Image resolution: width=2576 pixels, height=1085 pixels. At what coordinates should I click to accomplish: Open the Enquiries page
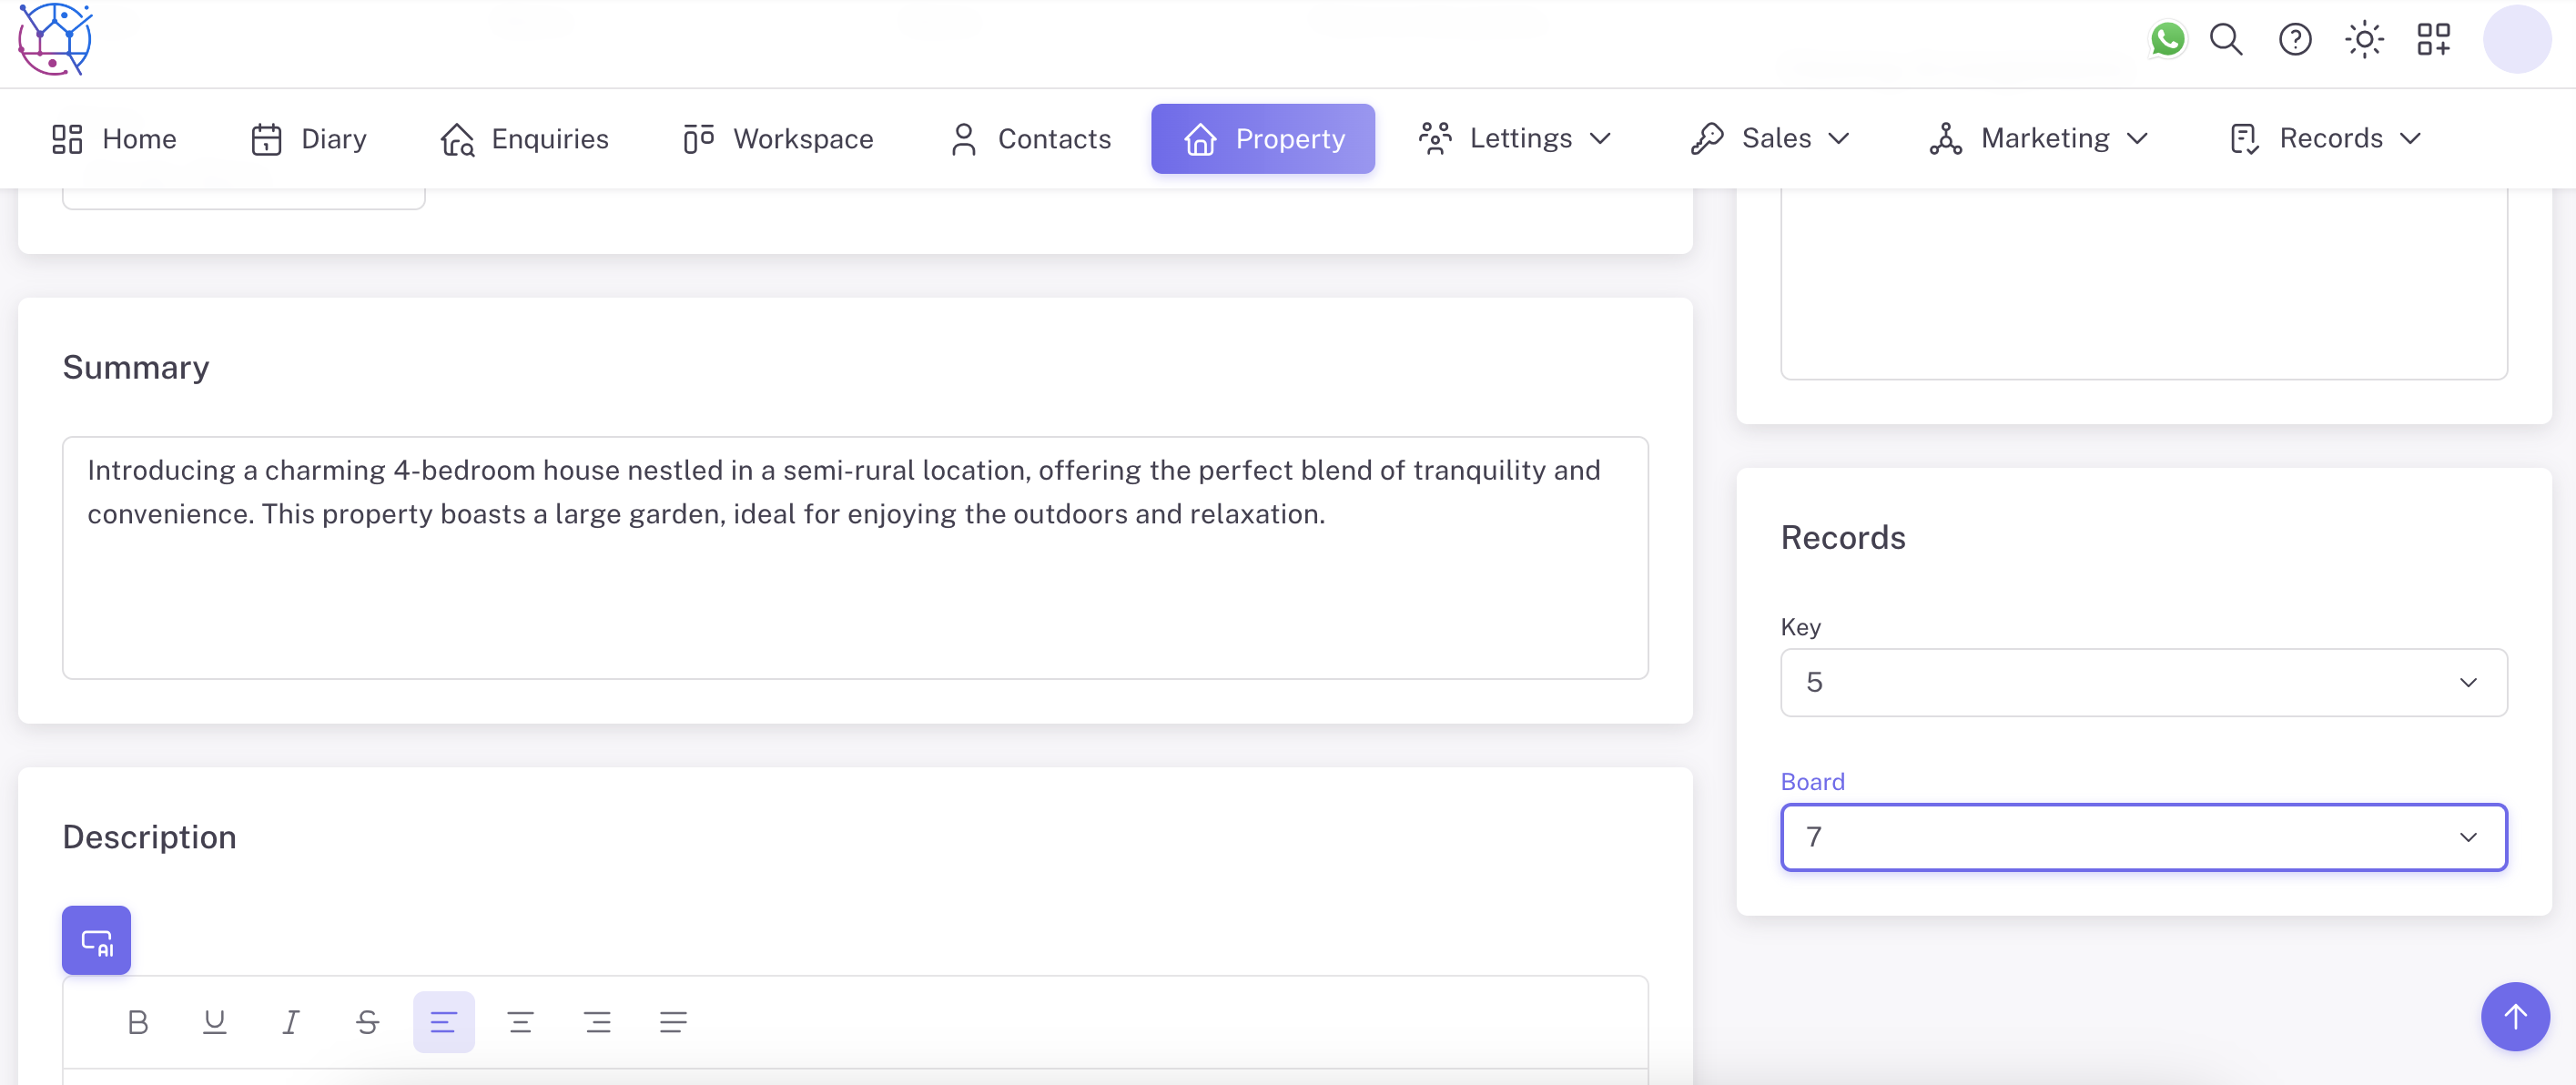pyautogui.click(x=525, y=139)
